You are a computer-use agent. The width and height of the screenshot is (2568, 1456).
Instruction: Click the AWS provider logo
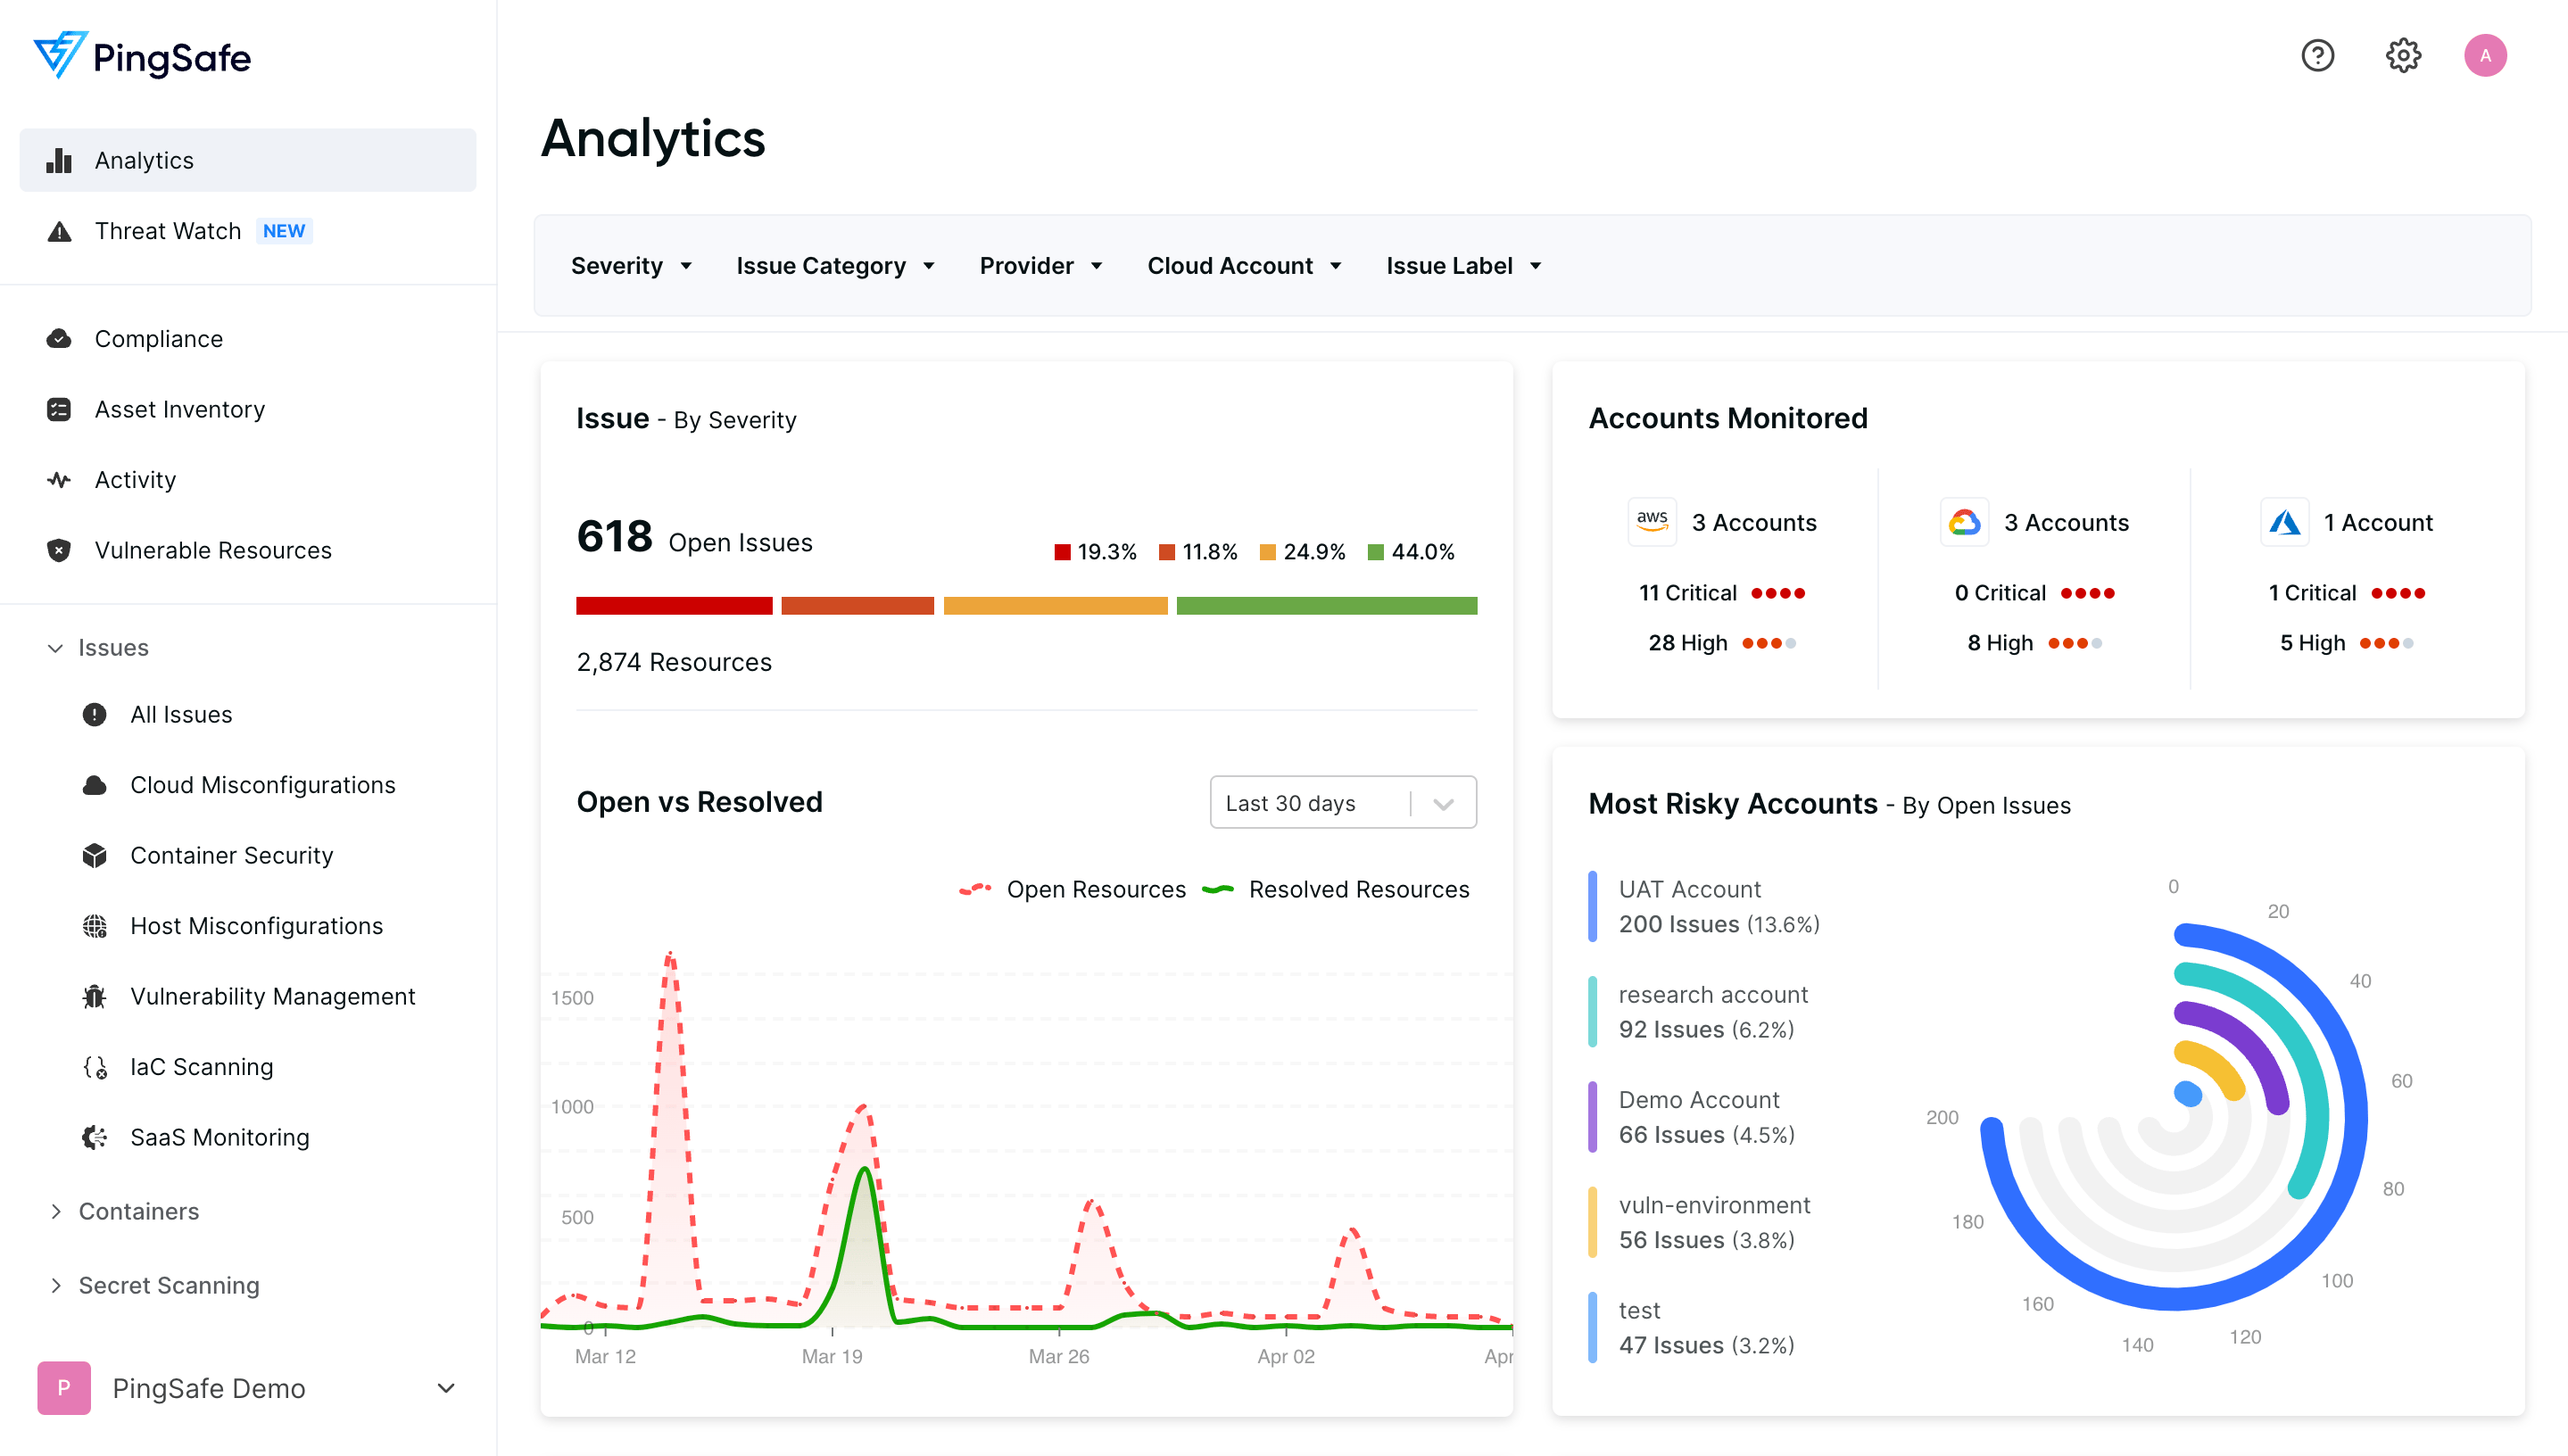coord(1652,522)
